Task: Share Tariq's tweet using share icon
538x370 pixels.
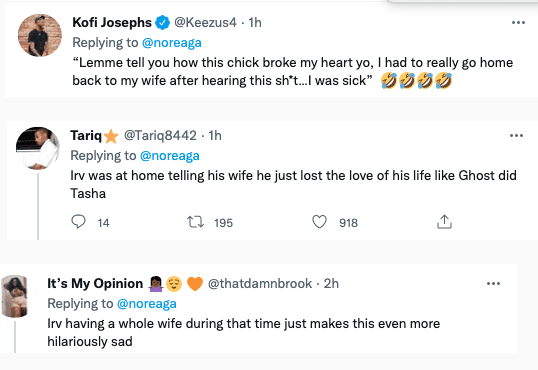Action: (x=444, y=222)
